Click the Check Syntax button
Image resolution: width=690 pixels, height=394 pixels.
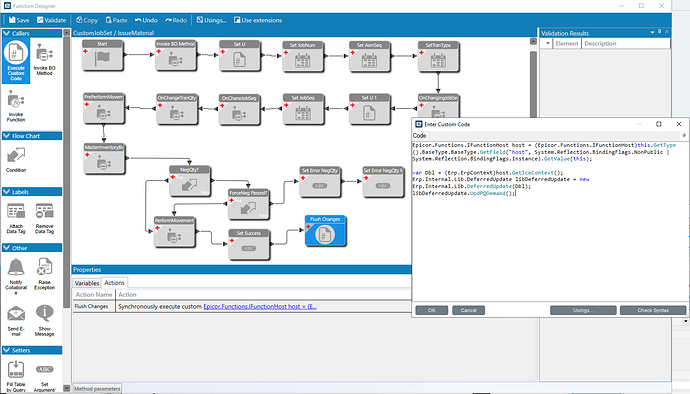click(653, 310)
